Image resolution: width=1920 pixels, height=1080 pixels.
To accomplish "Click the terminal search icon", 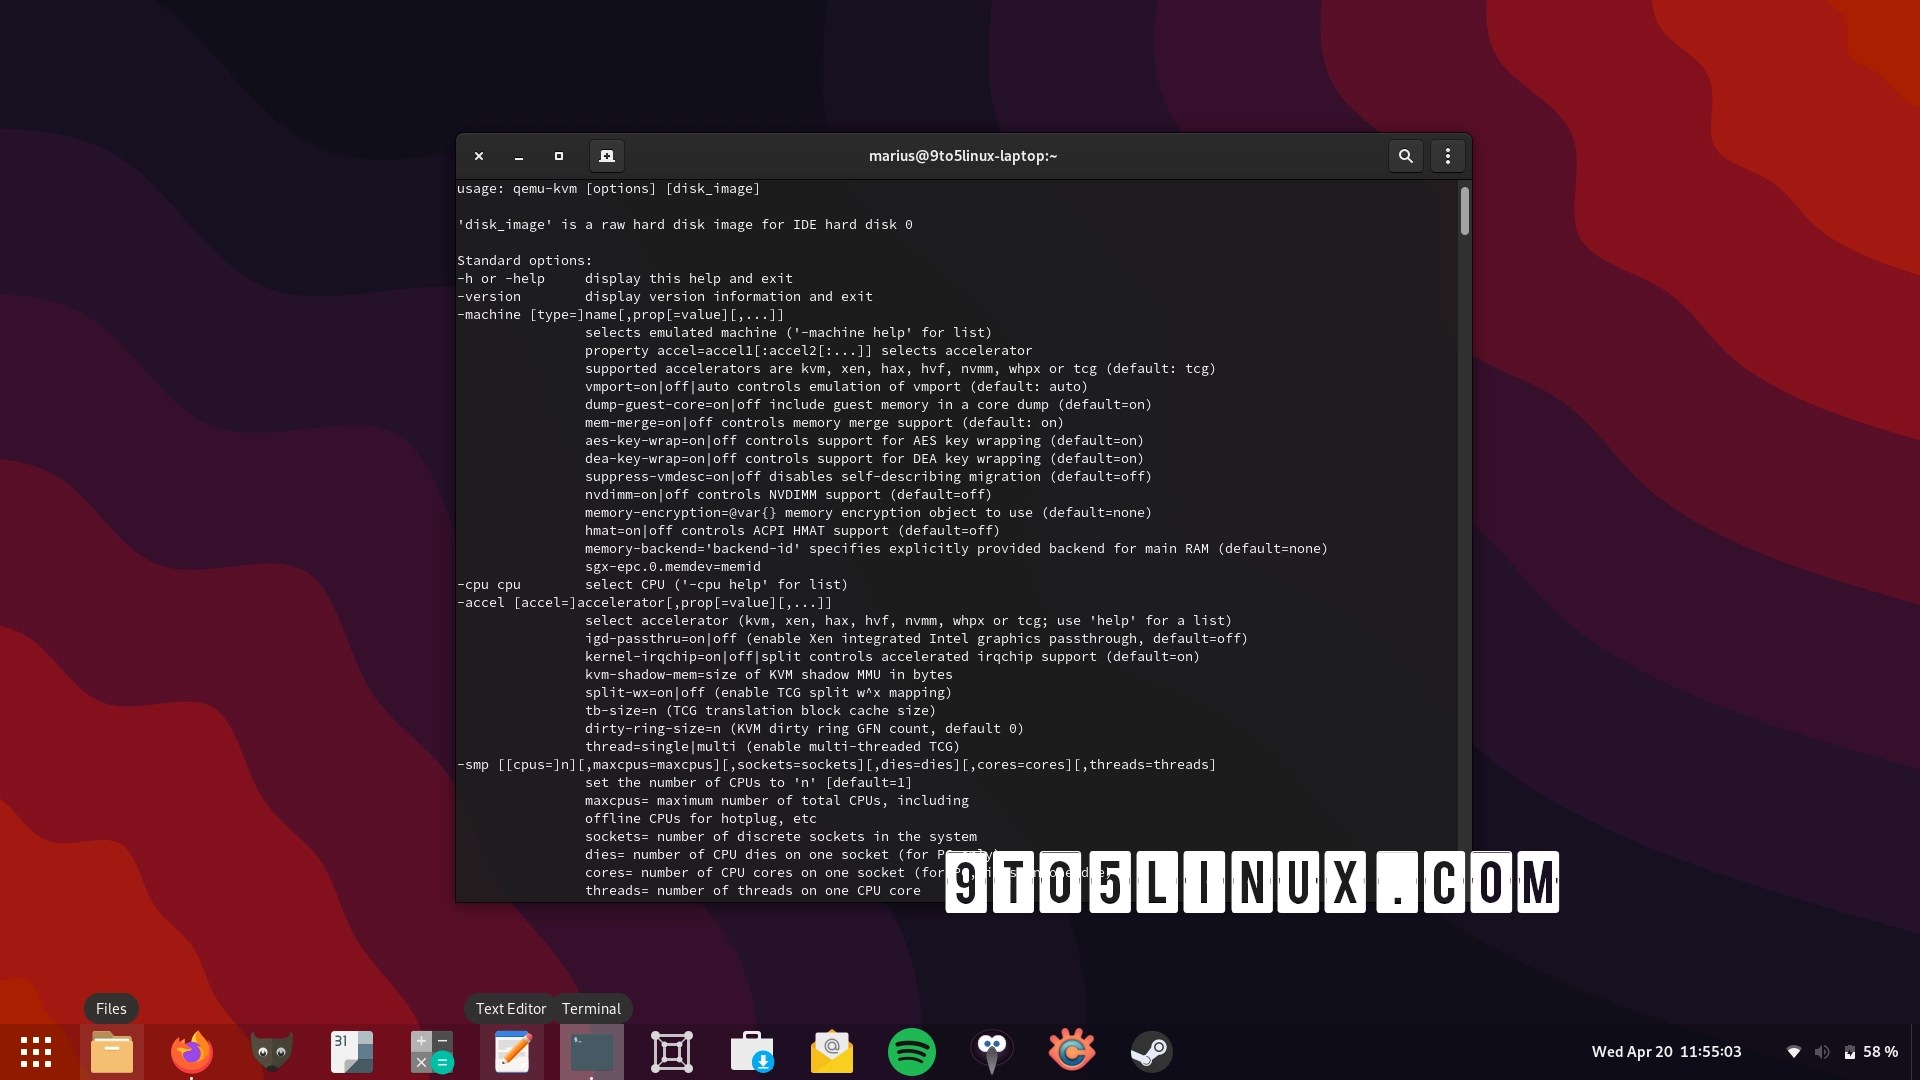I will (x=1405, y=156).
